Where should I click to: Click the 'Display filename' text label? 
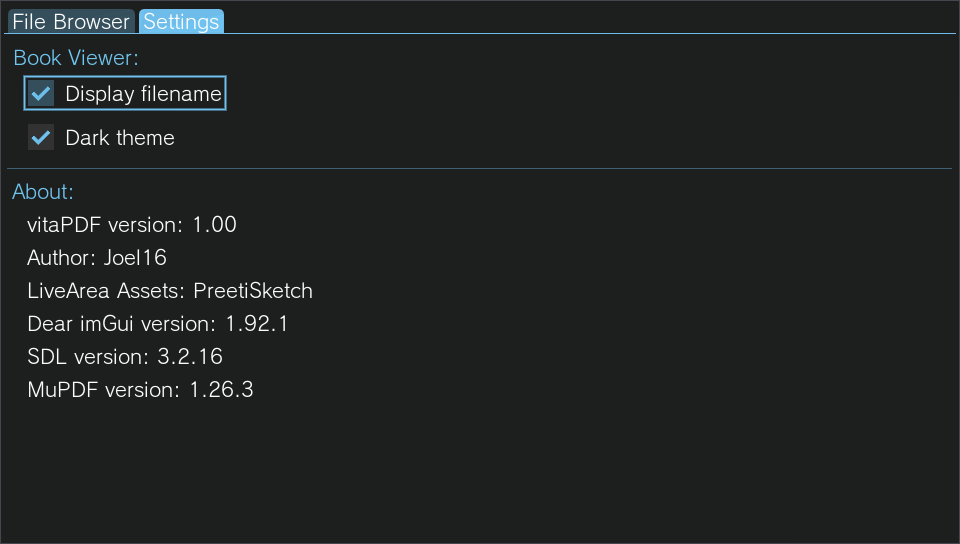point(143,94)
